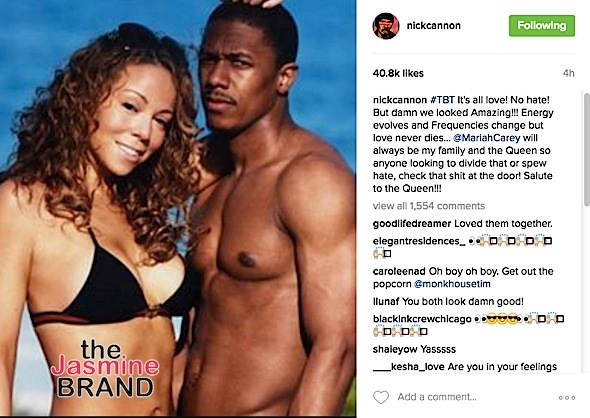Click the nickcannon username in the header
This screenshot has height=418, width=590.
(433, 26)
